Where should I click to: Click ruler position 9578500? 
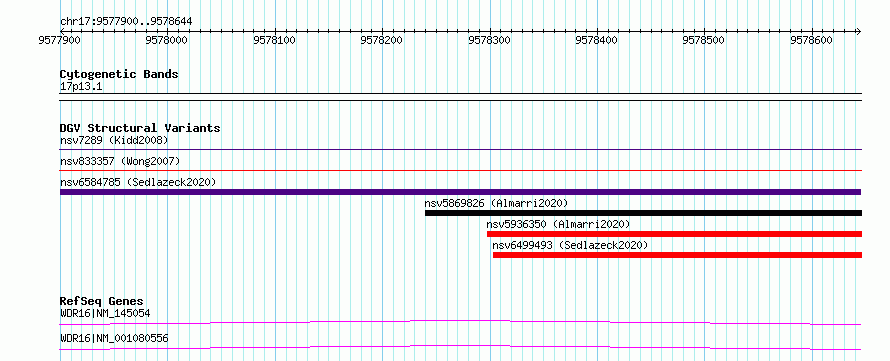pyautogui.click(x=704, y=40)
